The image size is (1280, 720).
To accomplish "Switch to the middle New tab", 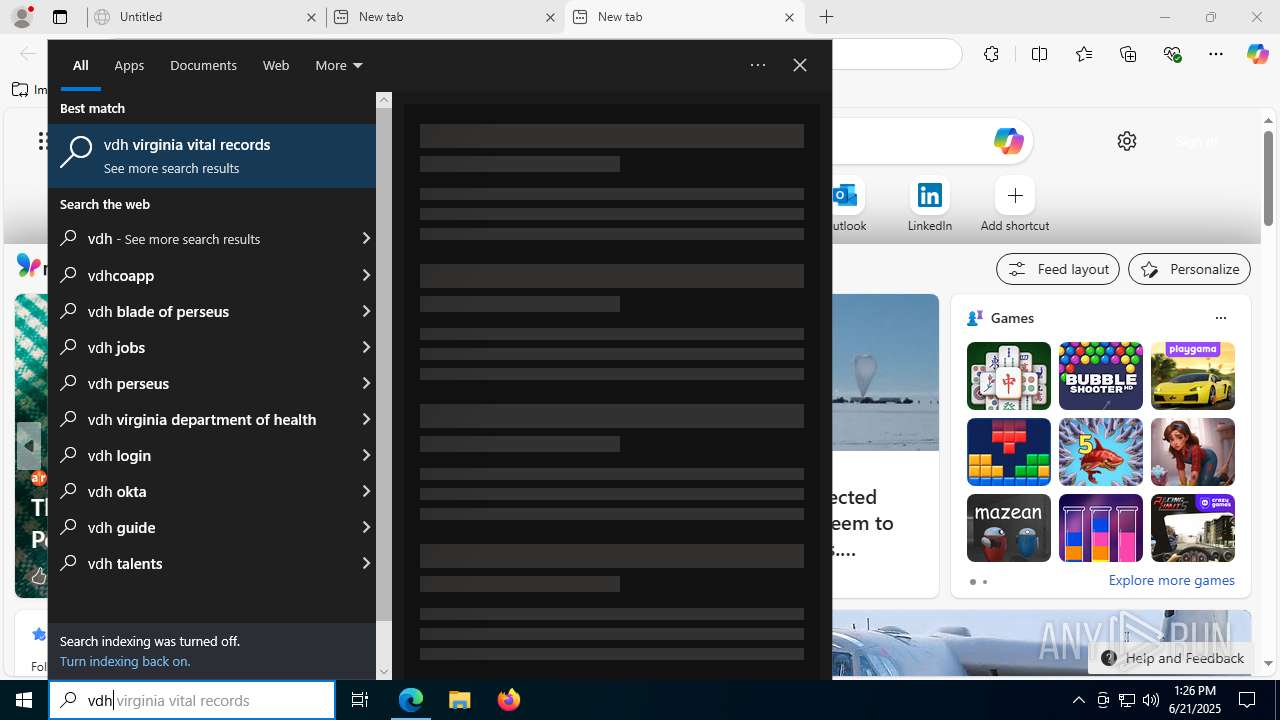I will [x=445, y=17].
